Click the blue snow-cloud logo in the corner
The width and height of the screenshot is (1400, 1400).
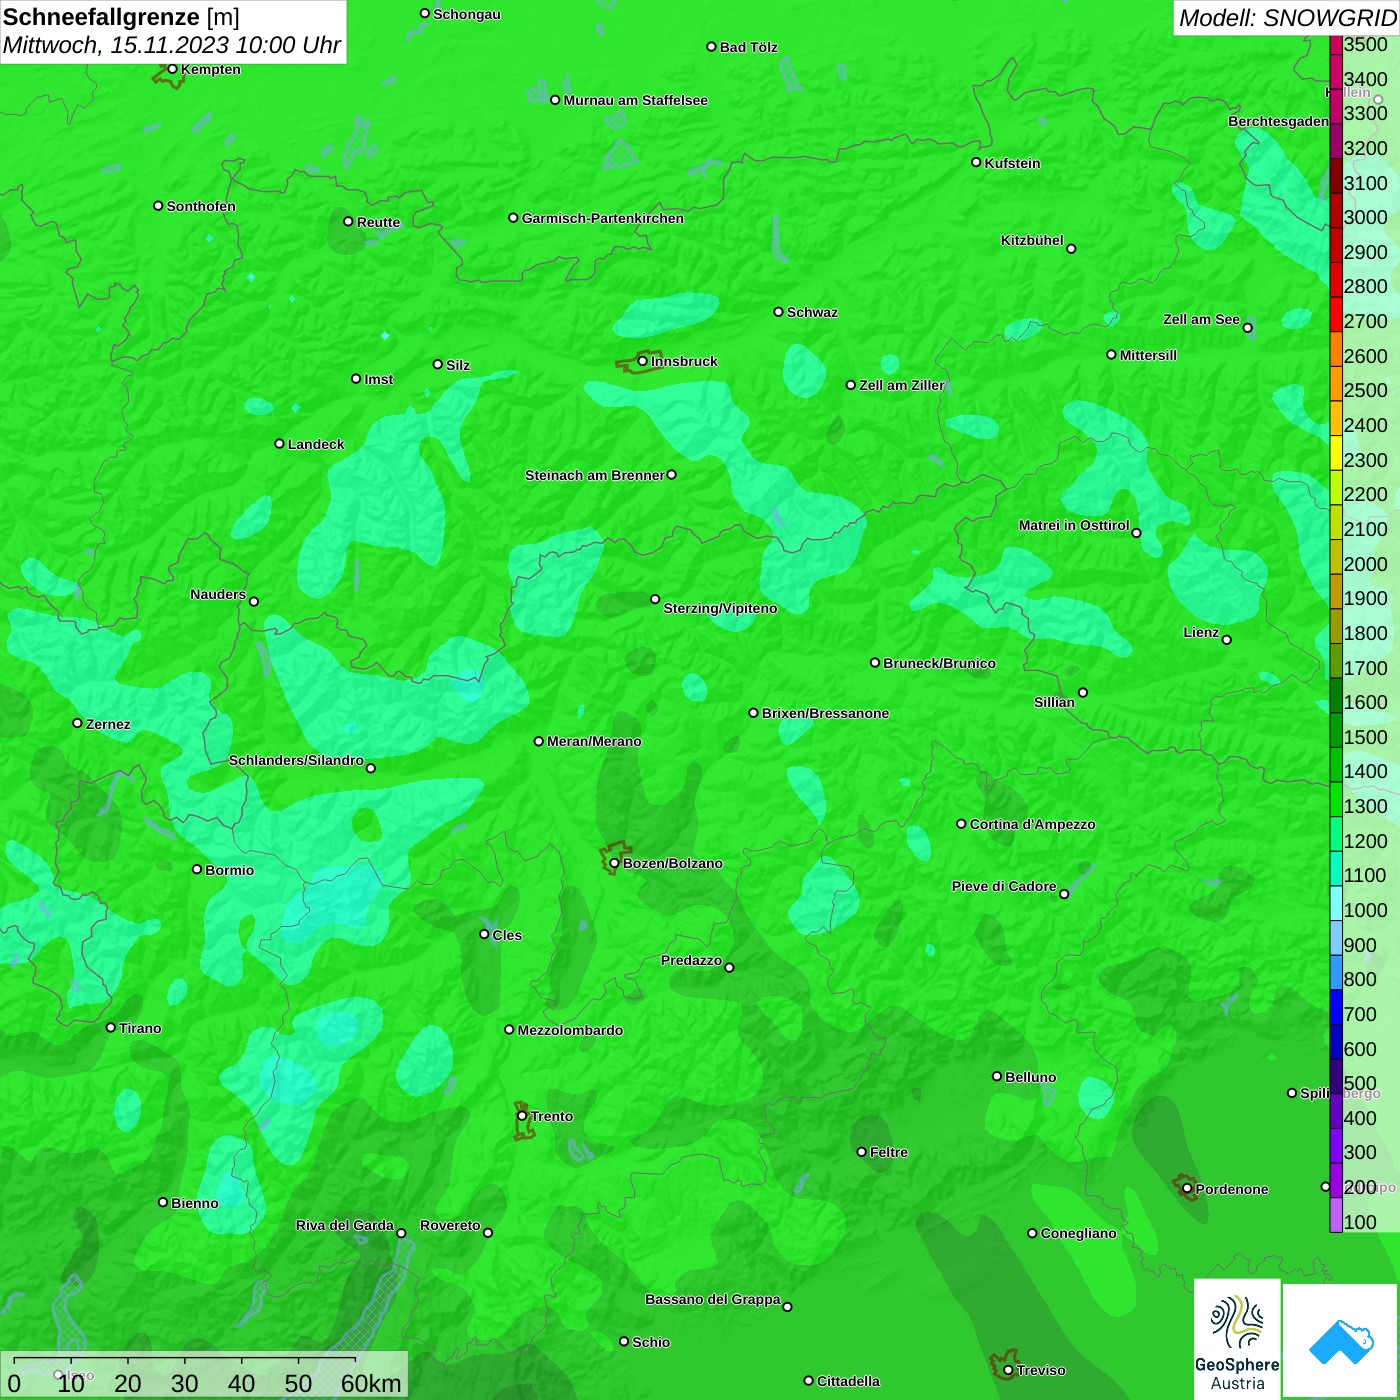1341,1341
